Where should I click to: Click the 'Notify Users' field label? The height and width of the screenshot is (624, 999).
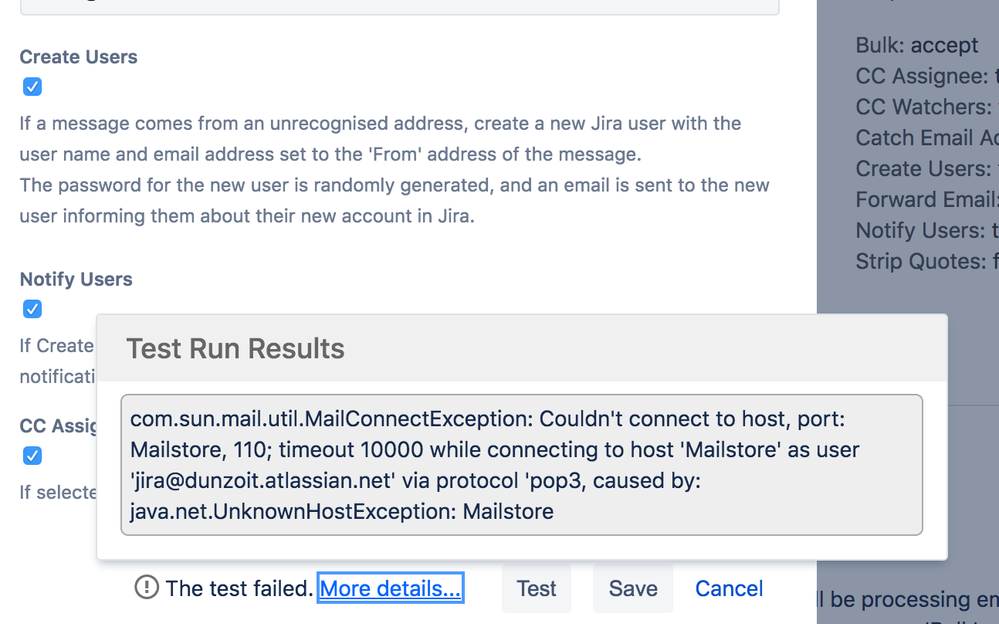(x=76, y=279)
